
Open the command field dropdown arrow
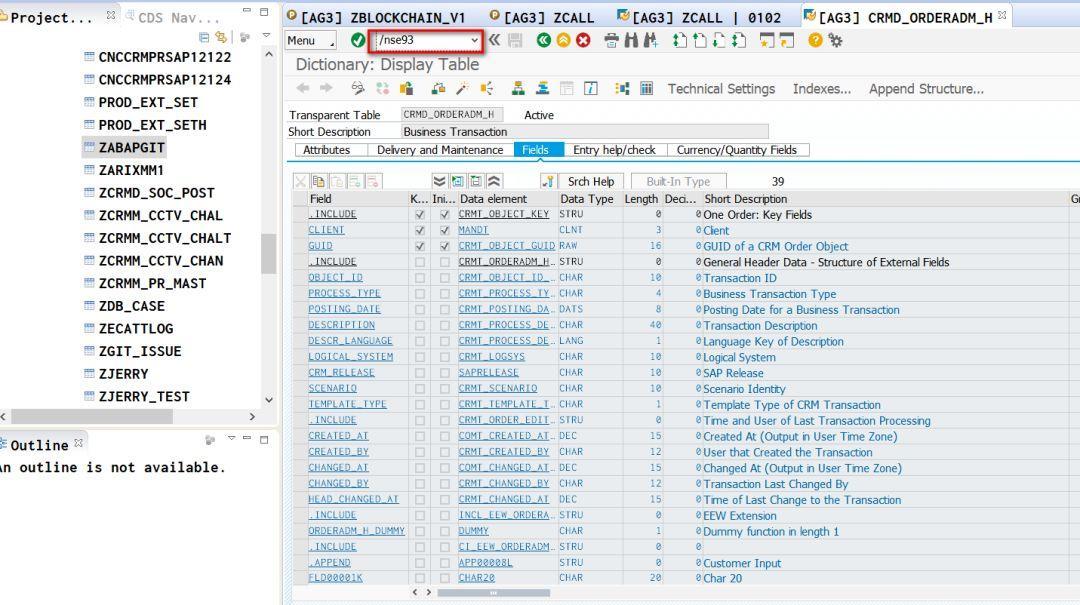474,41
